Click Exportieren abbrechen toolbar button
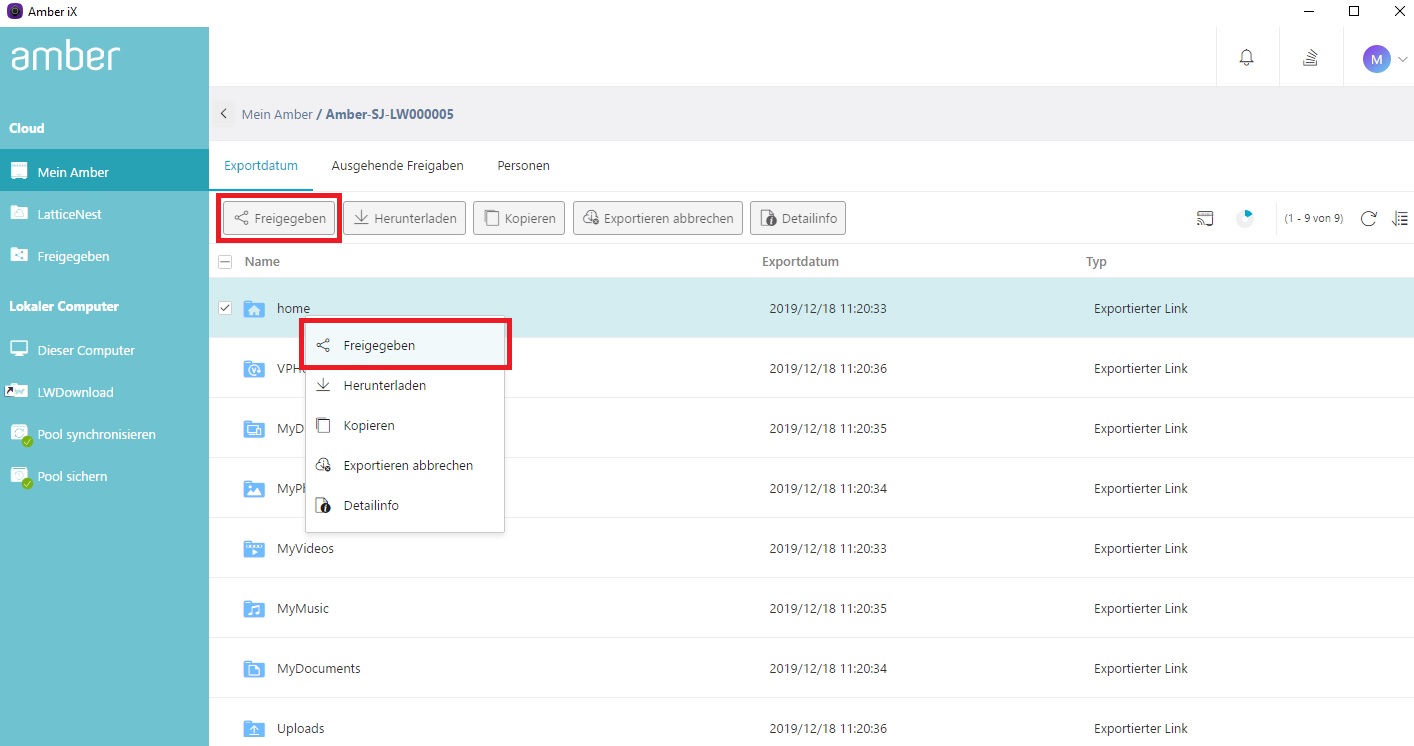 [x=658, y=218]
